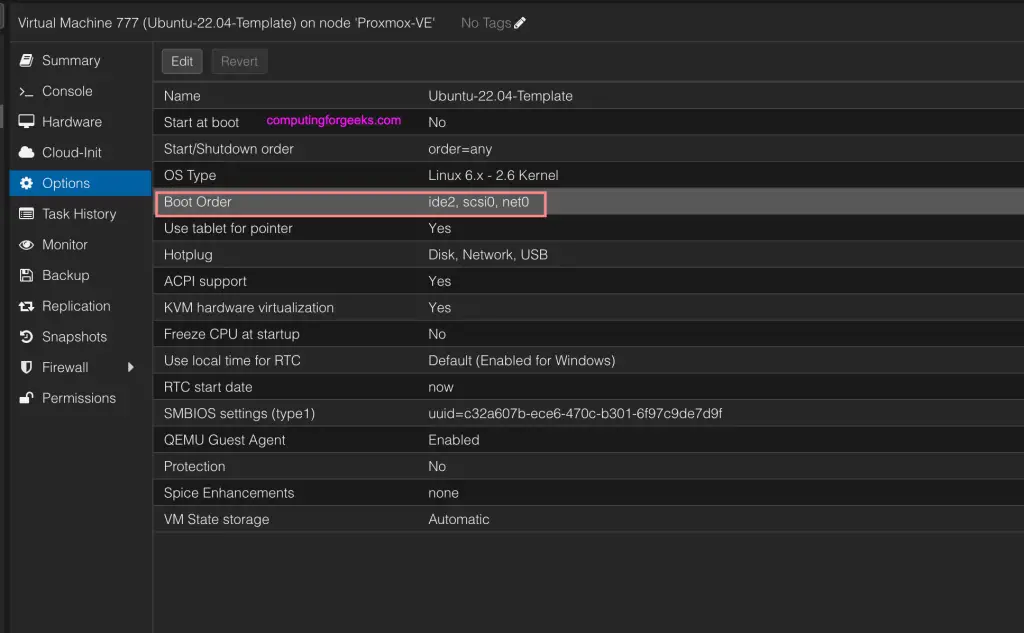
Task: Open the Snapshots section
Action: [80, 337]
